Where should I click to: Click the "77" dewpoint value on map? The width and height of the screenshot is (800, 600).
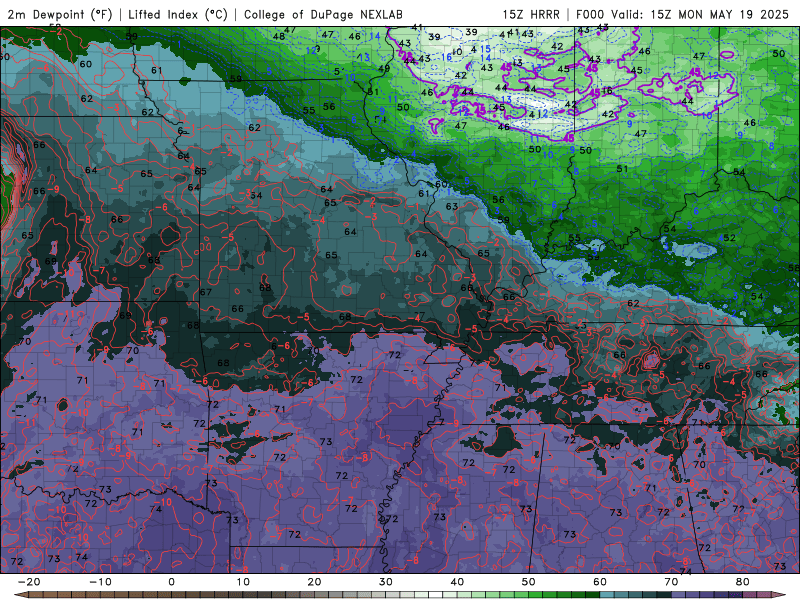(x=419, y=316)
